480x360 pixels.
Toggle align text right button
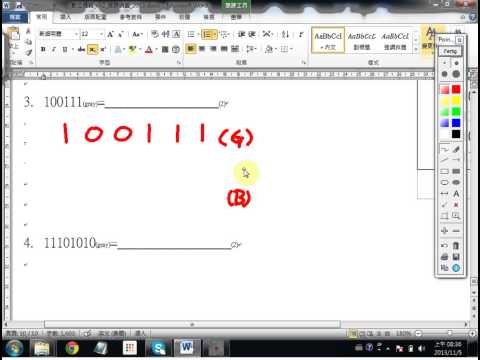tap(213, 49)
